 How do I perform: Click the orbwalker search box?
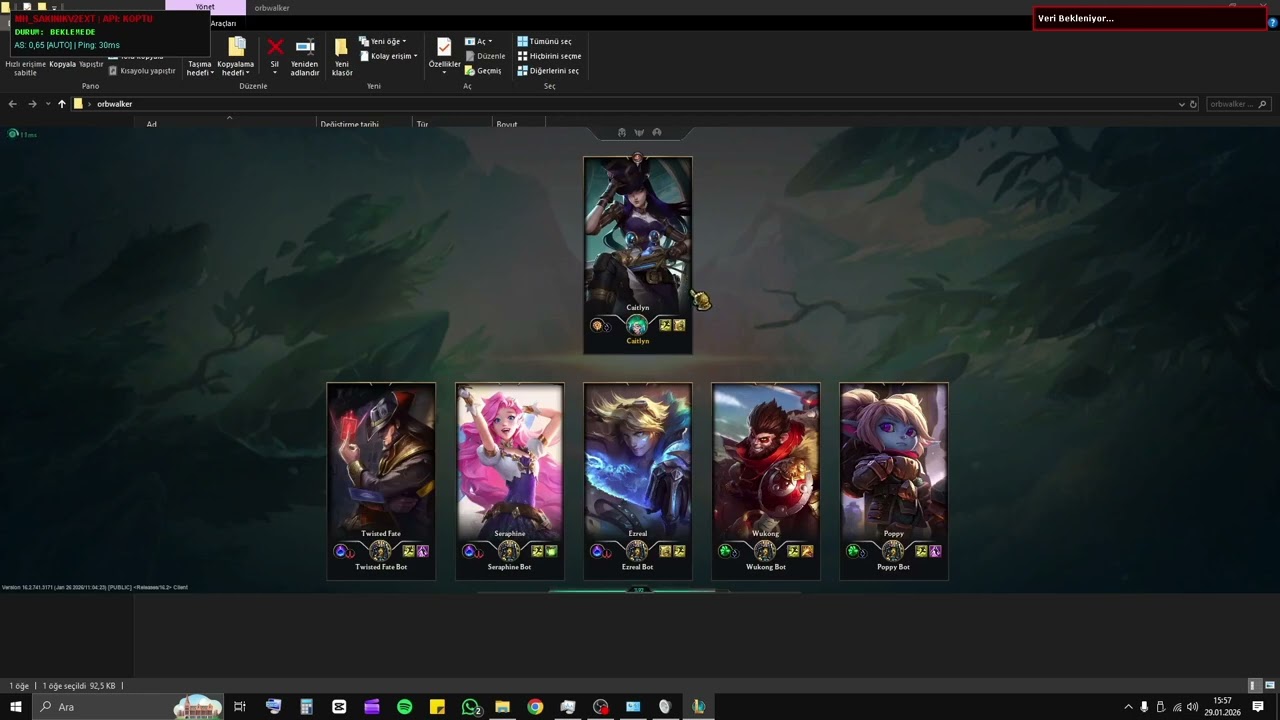pyautogui.click(x=1237, y=104)
